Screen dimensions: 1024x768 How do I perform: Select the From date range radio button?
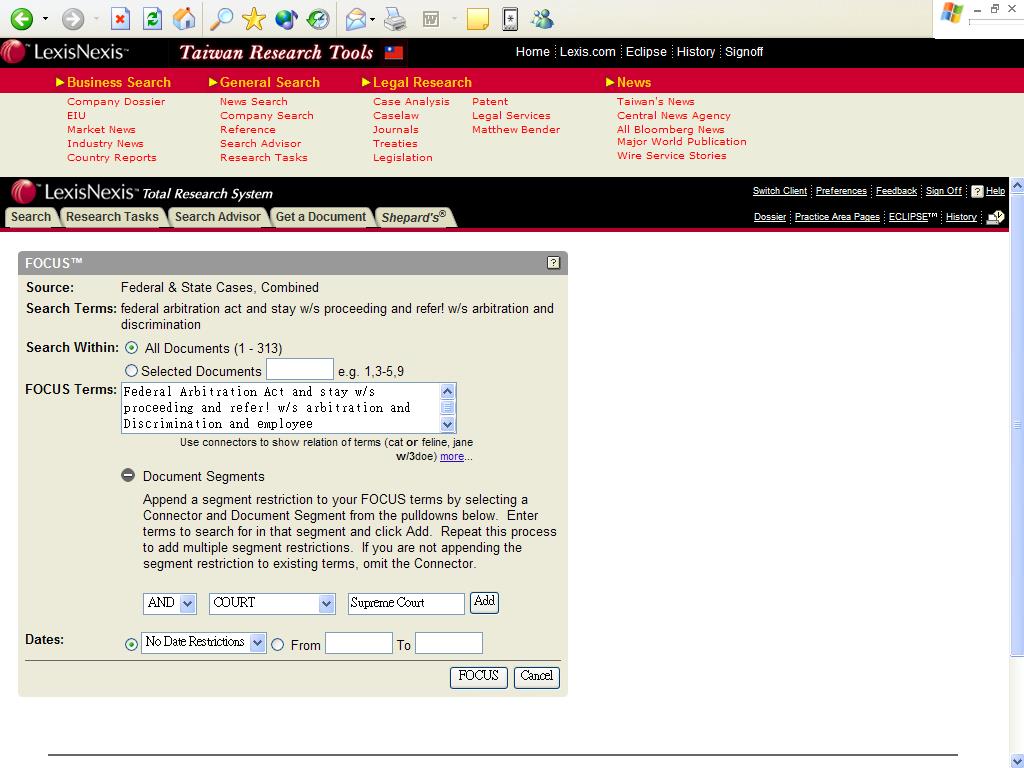coord(278,645)
